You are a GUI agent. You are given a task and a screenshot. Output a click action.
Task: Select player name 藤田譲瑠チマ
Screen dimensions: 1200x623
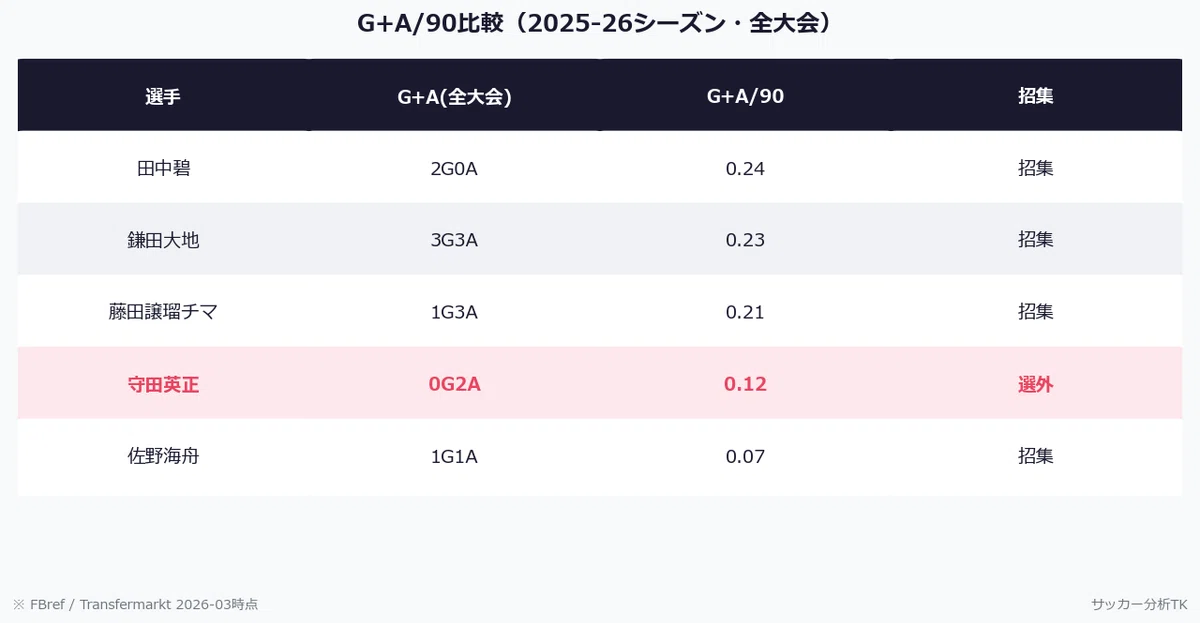tap(163, 312)
